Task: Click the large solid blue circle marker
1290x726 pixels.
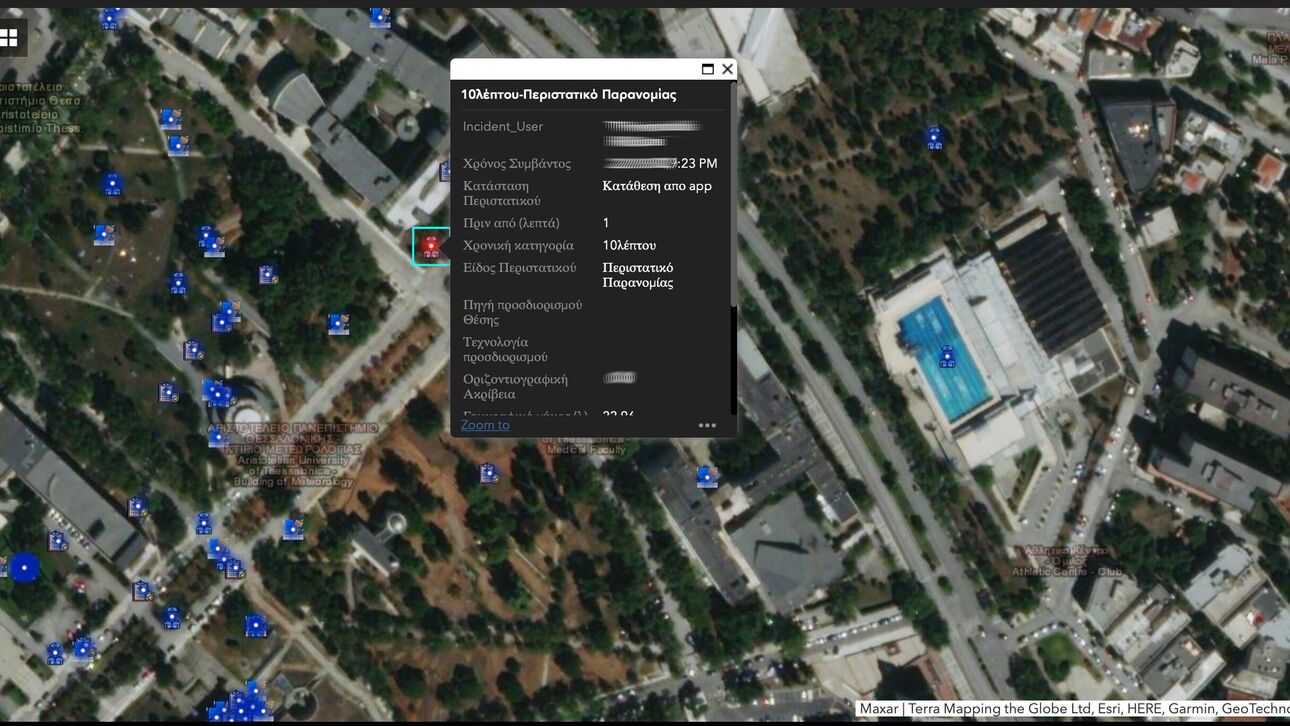Action: coord(24,568)
